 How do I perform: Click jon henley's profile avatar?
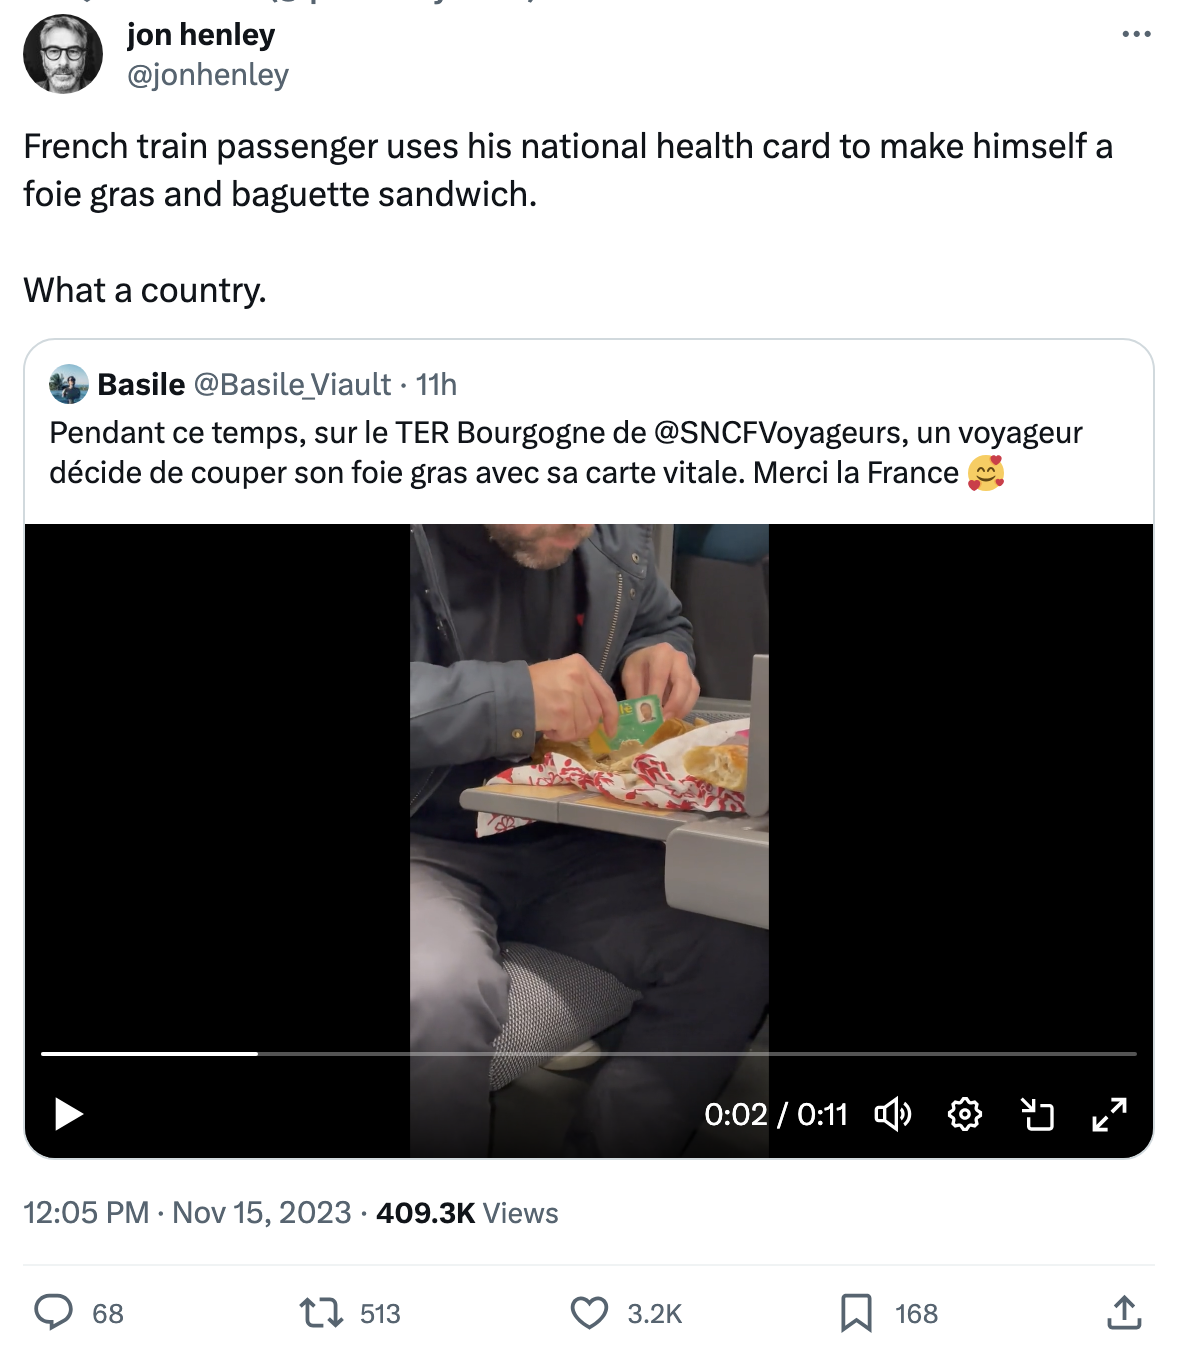click(x=63, y=55)
